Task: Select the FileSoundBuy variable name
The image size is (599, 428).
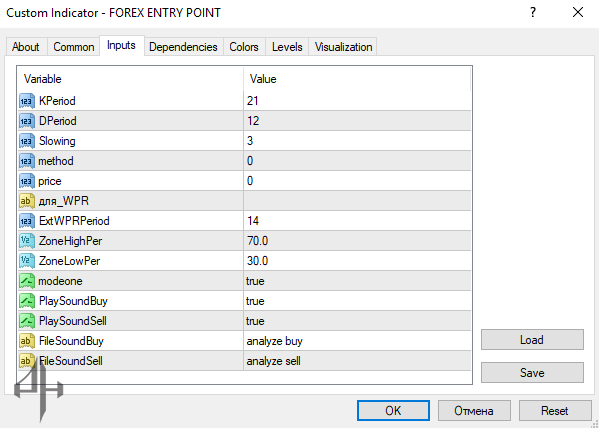Action: pyautogui.click(x=71, y=341)
